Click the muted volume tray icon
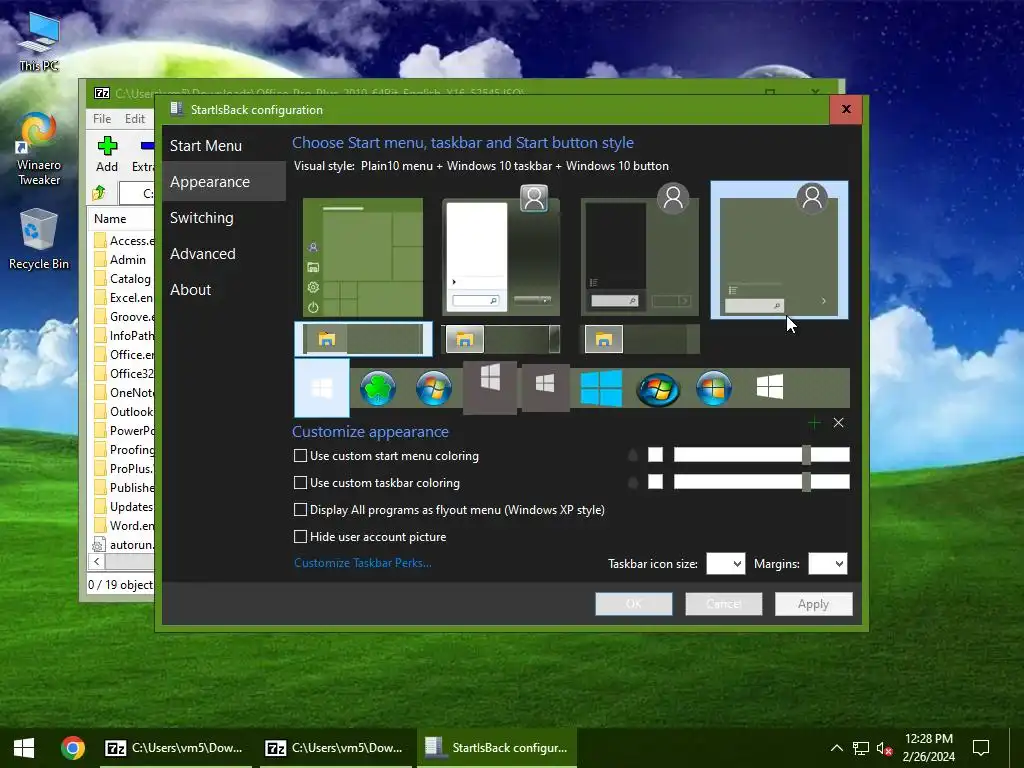Screen dimensions: 1024x768 (x=884, y=748)
